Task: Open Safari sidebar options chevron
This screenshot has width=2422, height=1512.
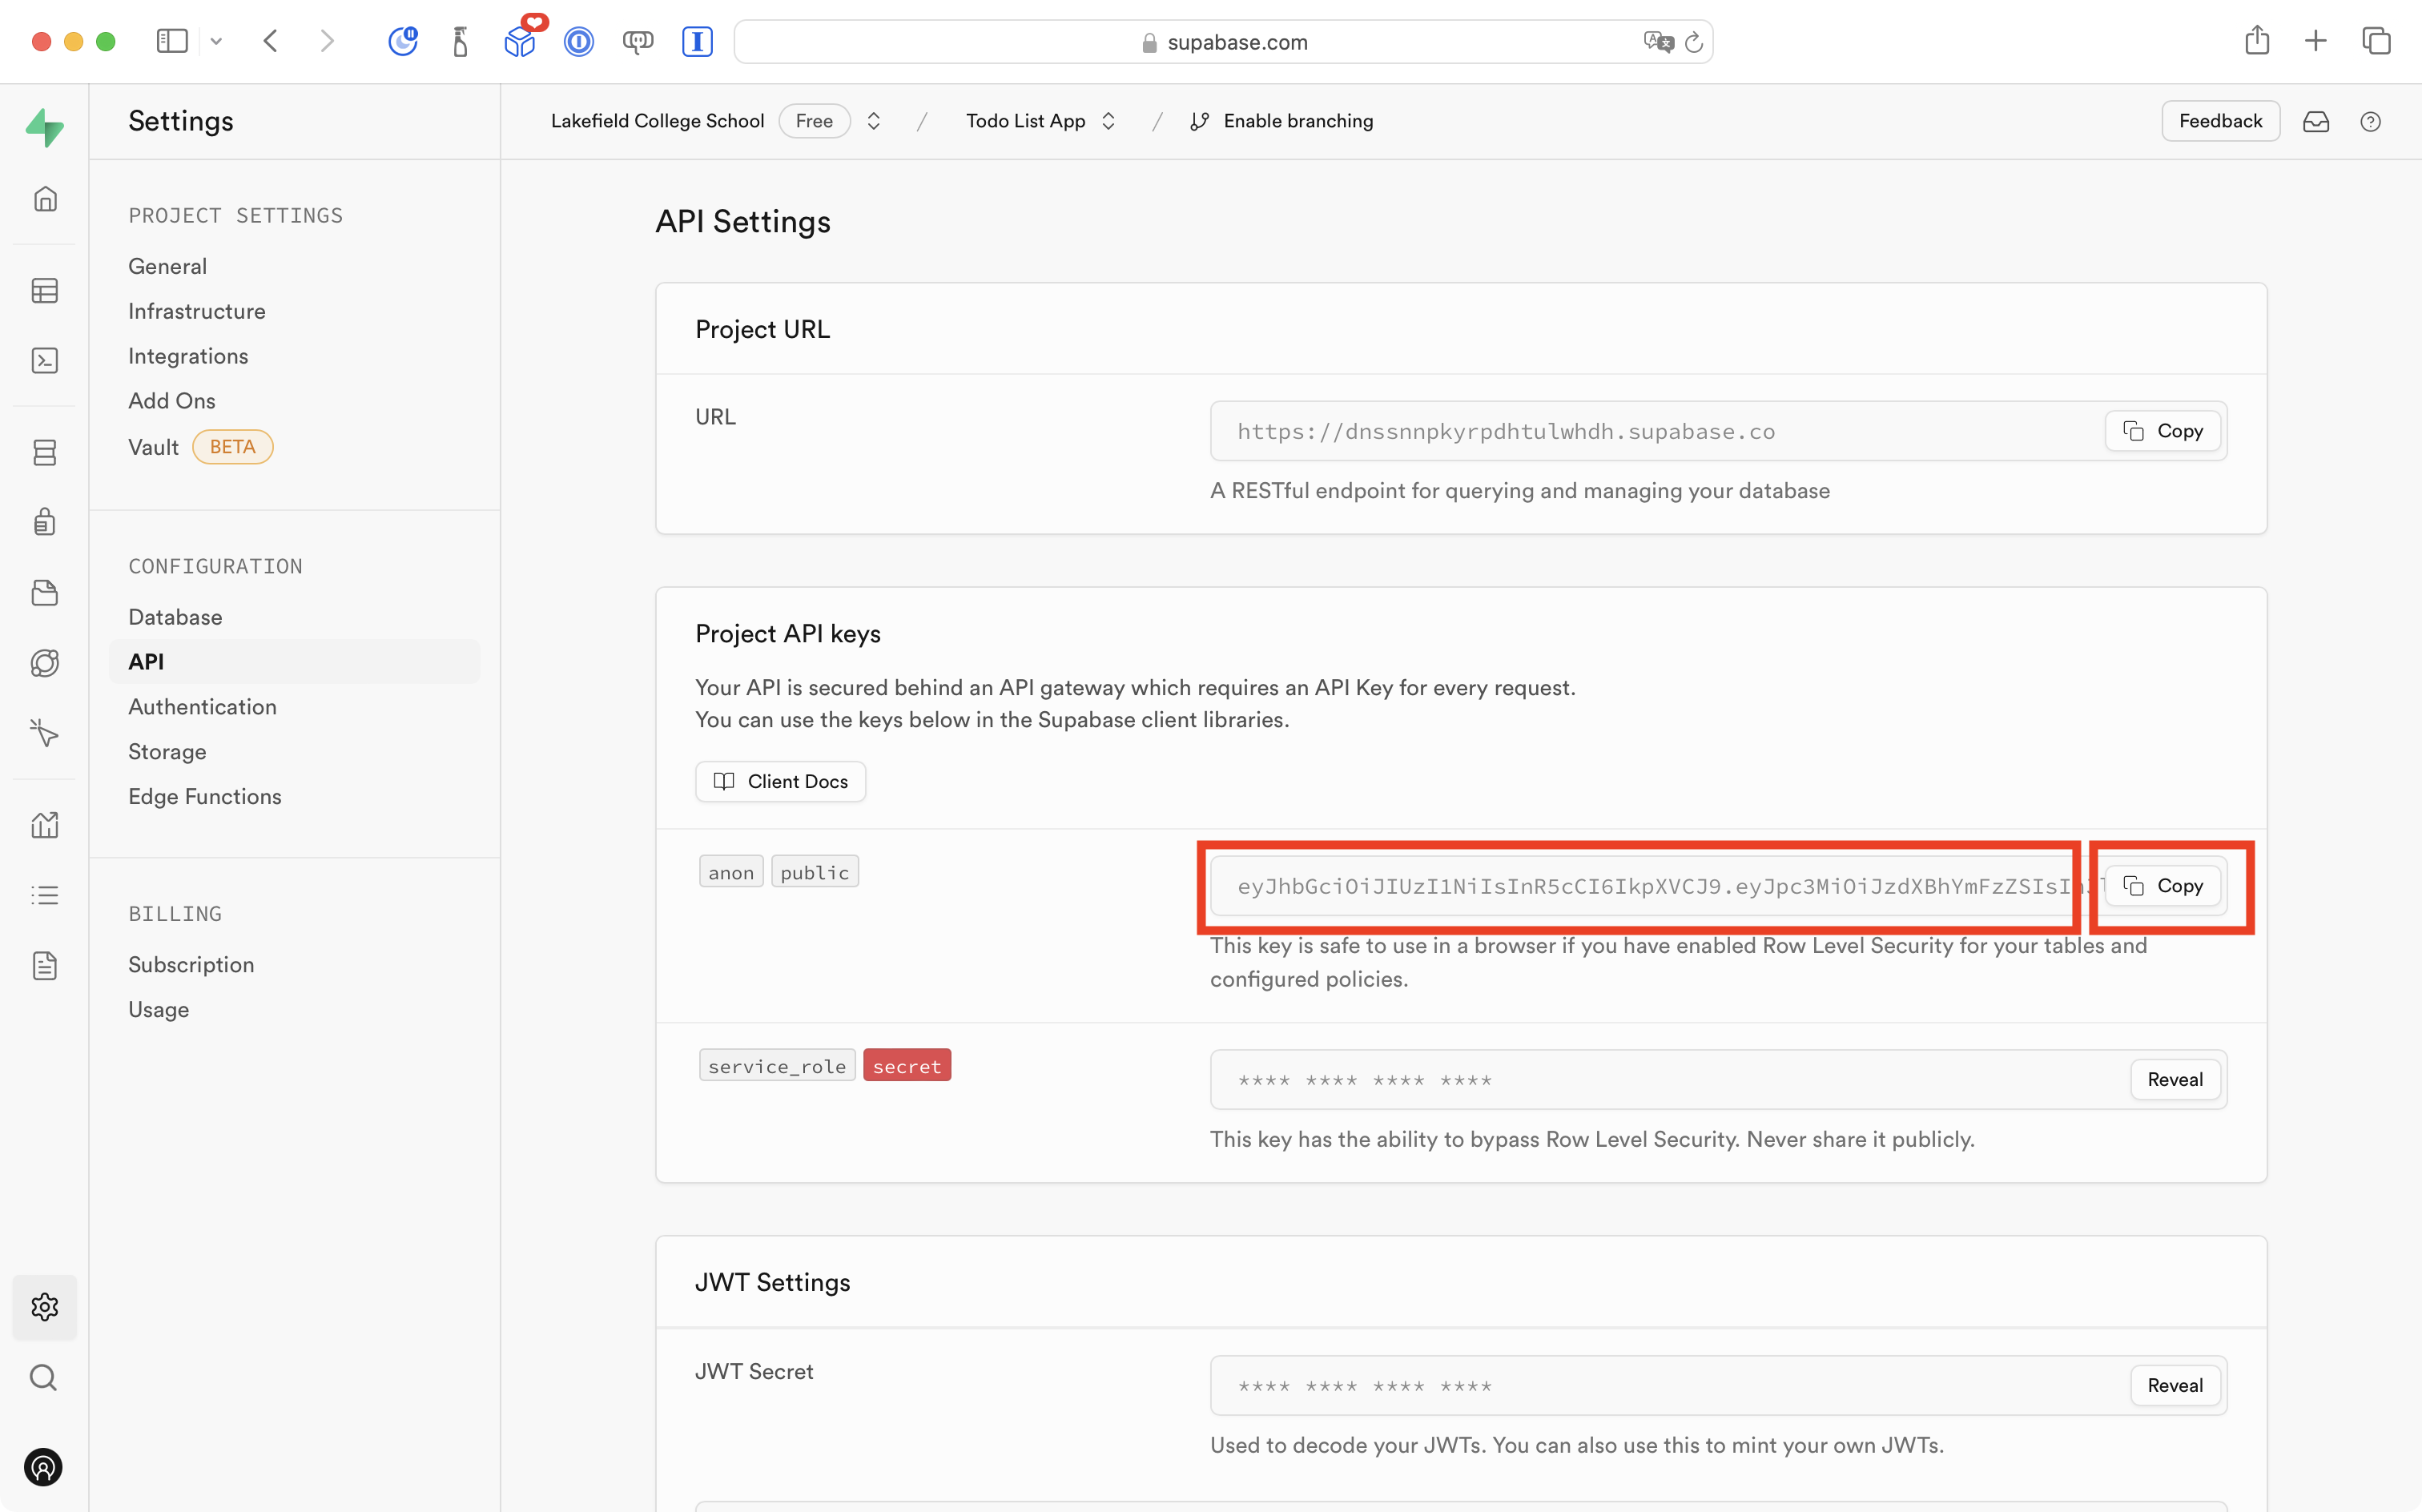Action: pyautogui.click(x=216, y=42)
